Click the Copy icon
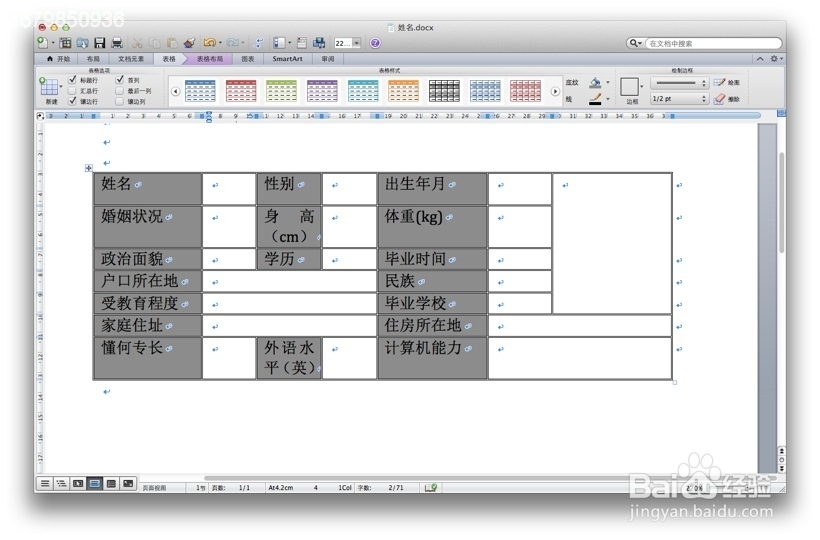 coord(155,43)
